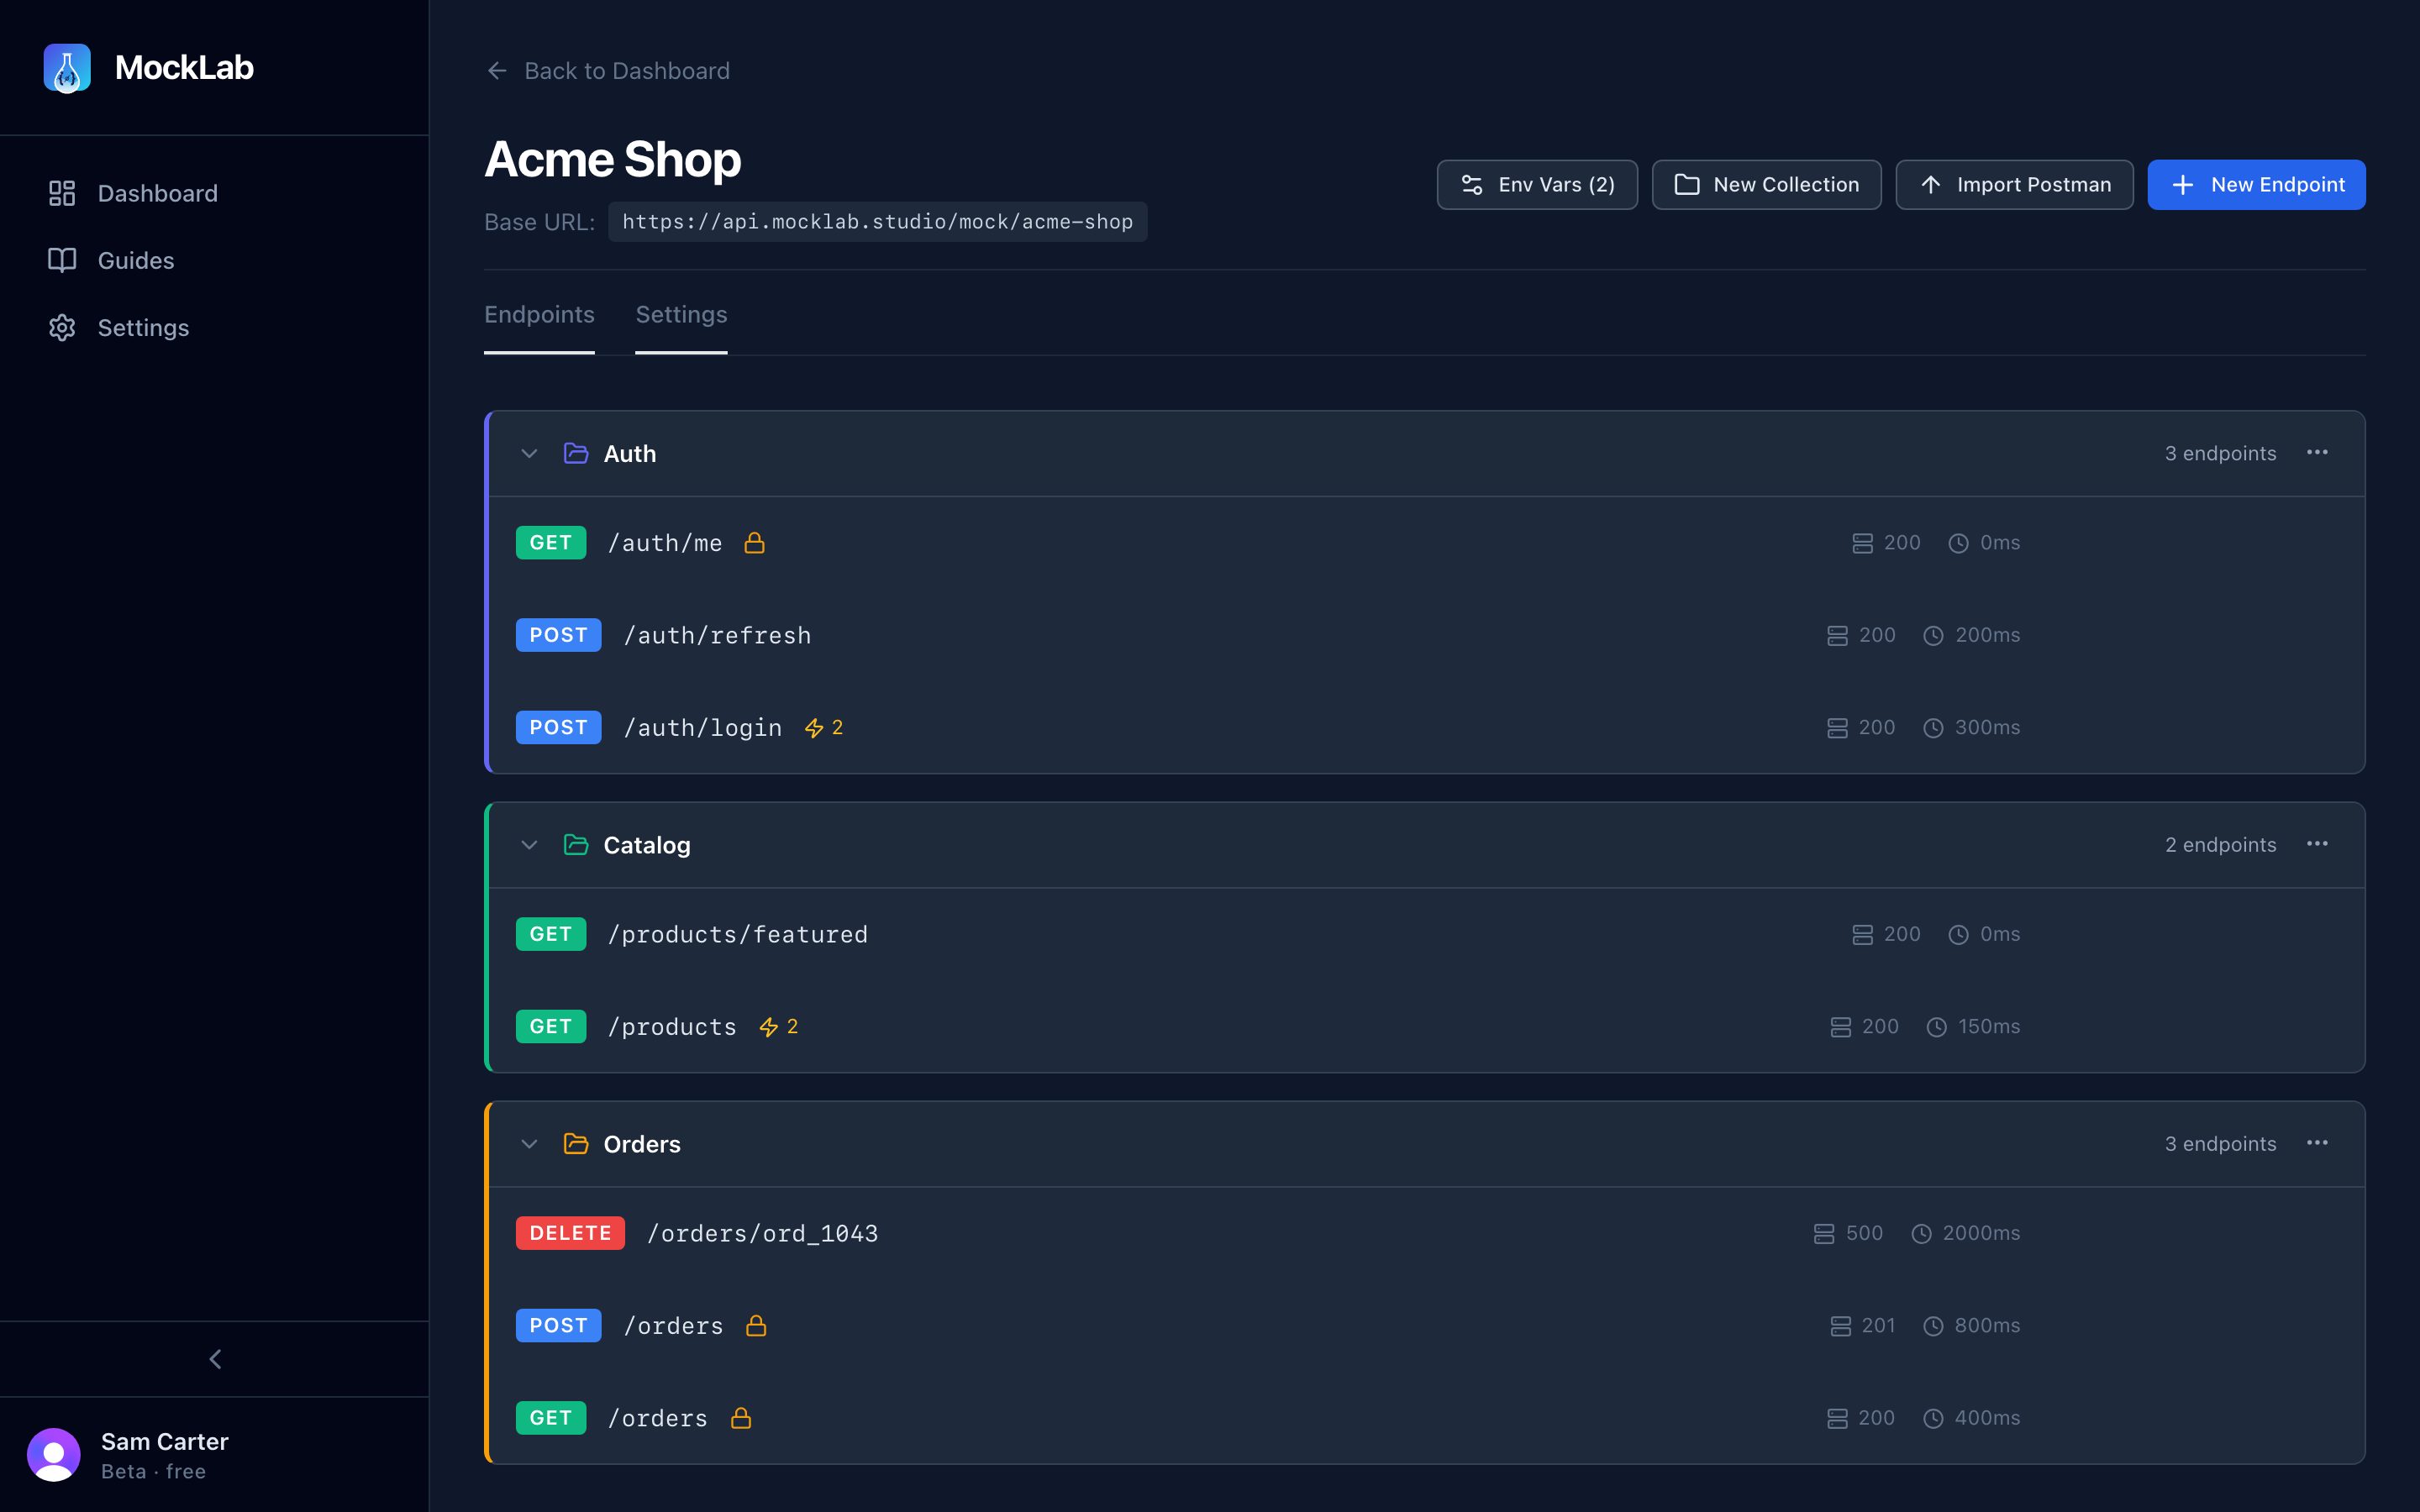Click the Orders collection folder icon
This screenshot has height=1512, width=2420.
pos(576,1144)
